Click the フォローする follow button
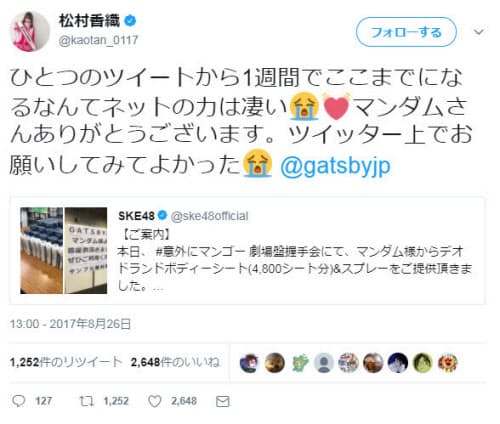This screenshot has width=500, height=424. (x=406, y=32)
